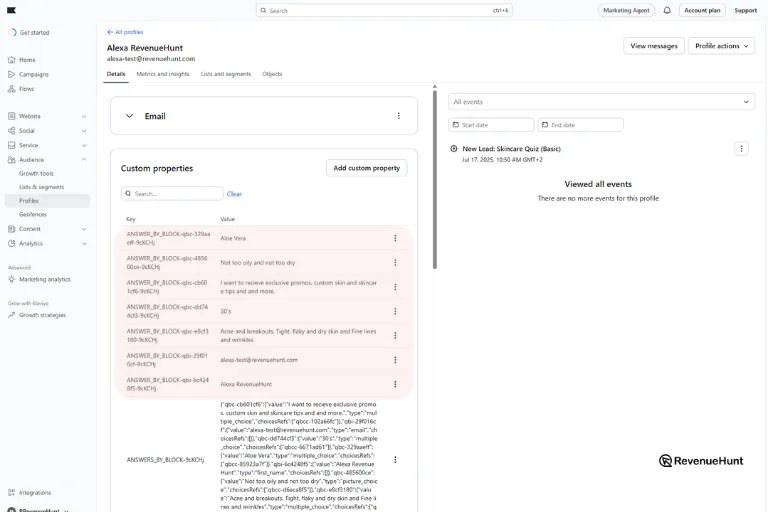Open options for exclusive promos row
The image size is (768, 512).
pyautogui.click(x=395, y=287)
